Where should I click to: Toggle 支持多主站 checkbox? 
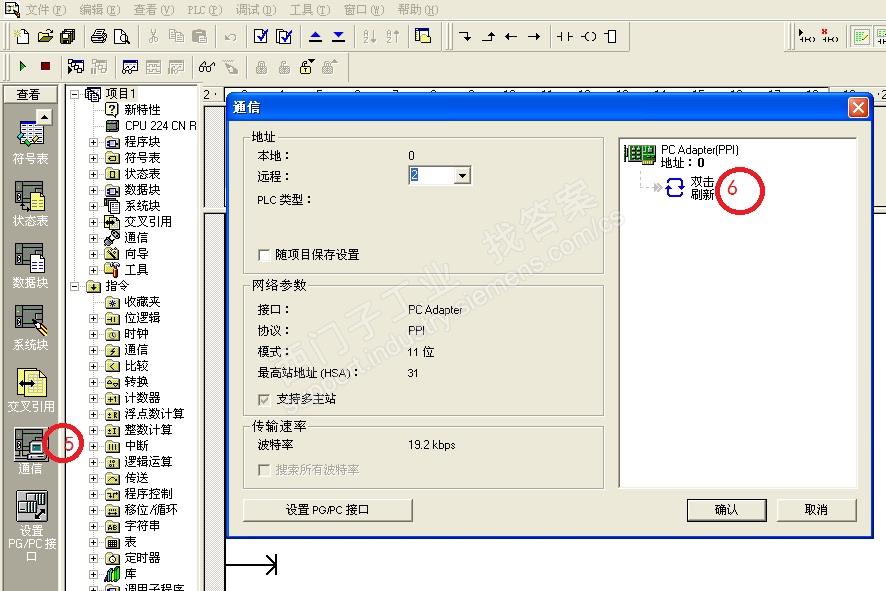coord(263,399)
